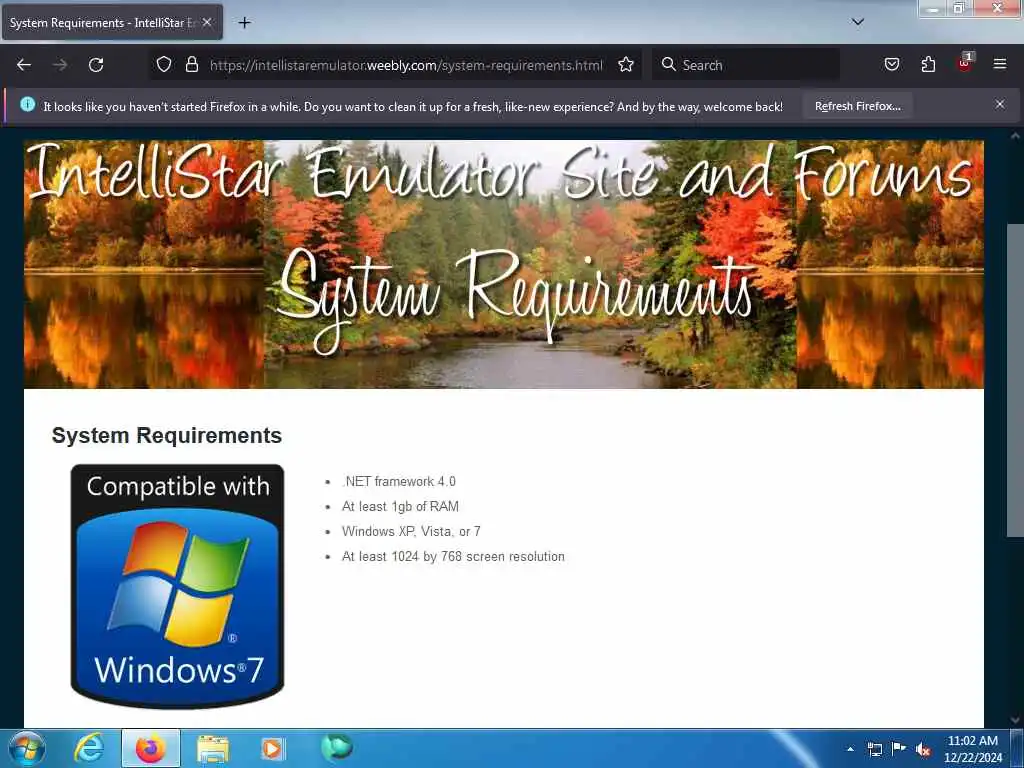
Task: Click the muted volume speaker icon
Action: point(923,749)
